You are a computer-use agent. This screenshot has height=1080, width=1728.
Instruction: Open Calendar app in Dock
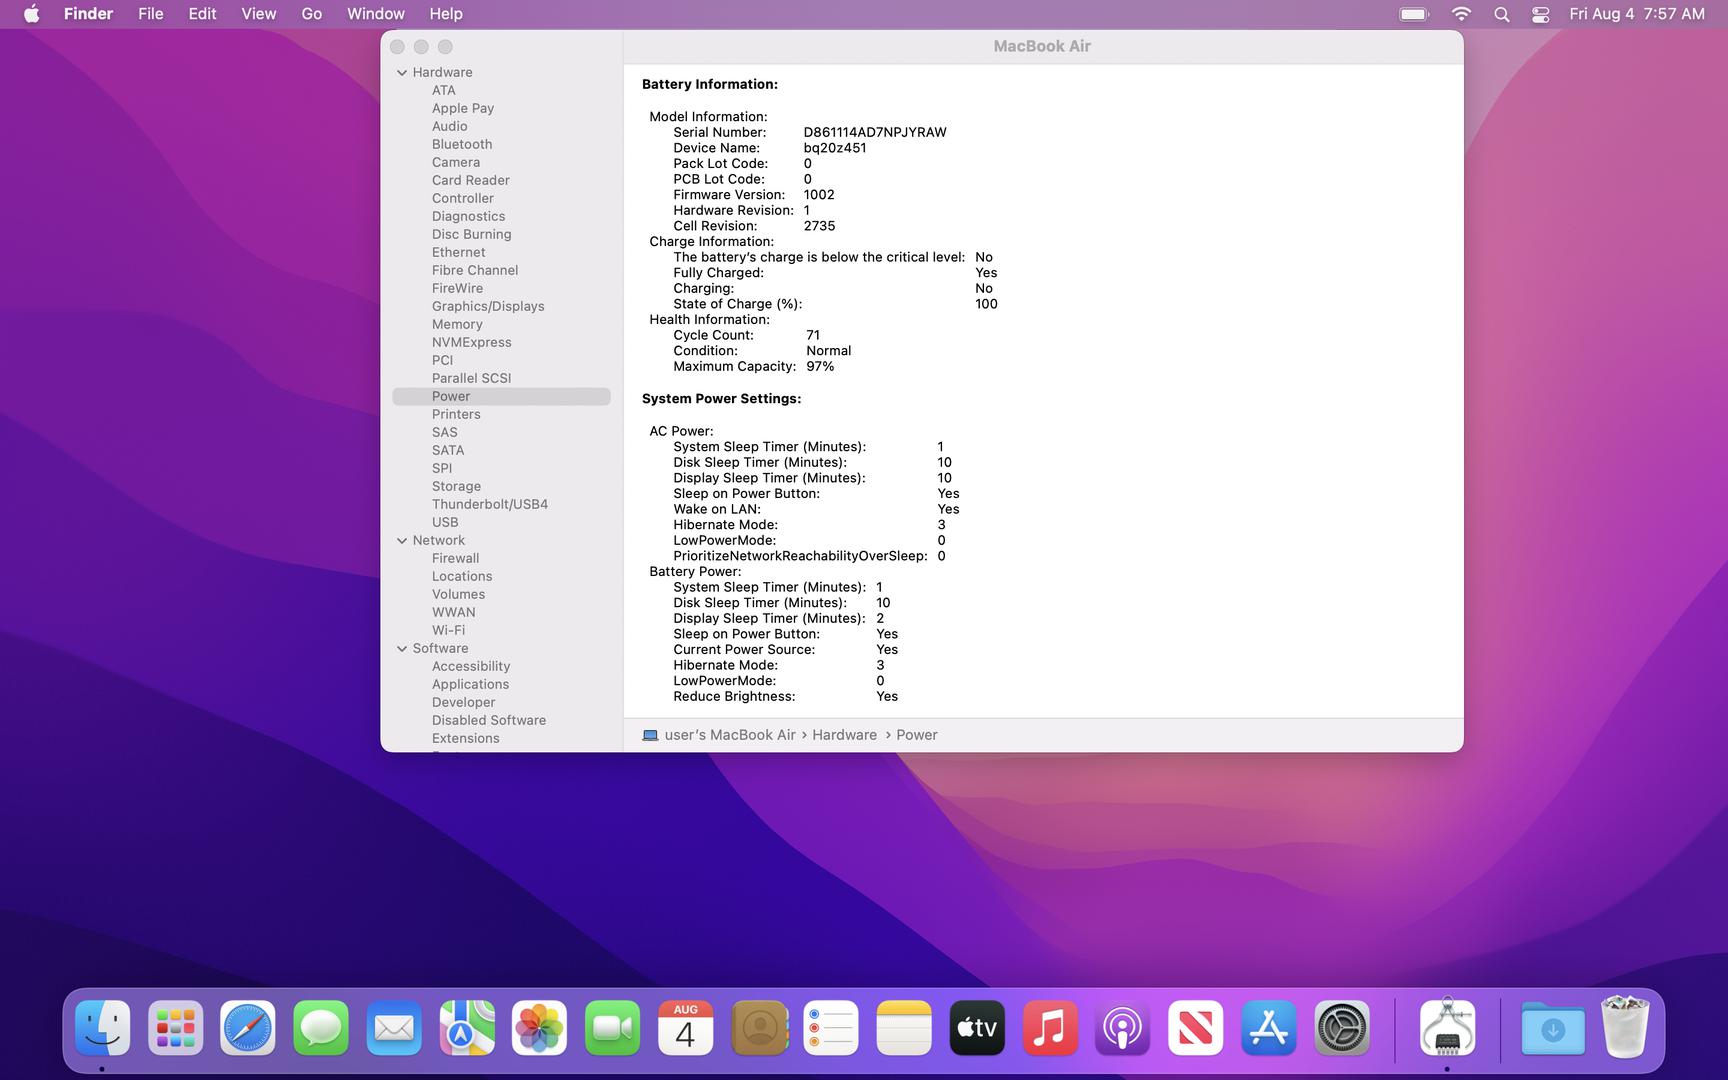point(685,1028)
